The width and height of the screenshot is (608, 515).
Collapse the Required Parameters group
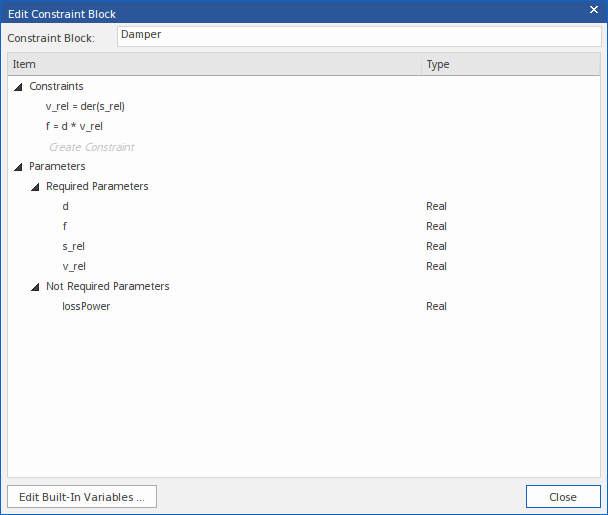click(35, 187)
